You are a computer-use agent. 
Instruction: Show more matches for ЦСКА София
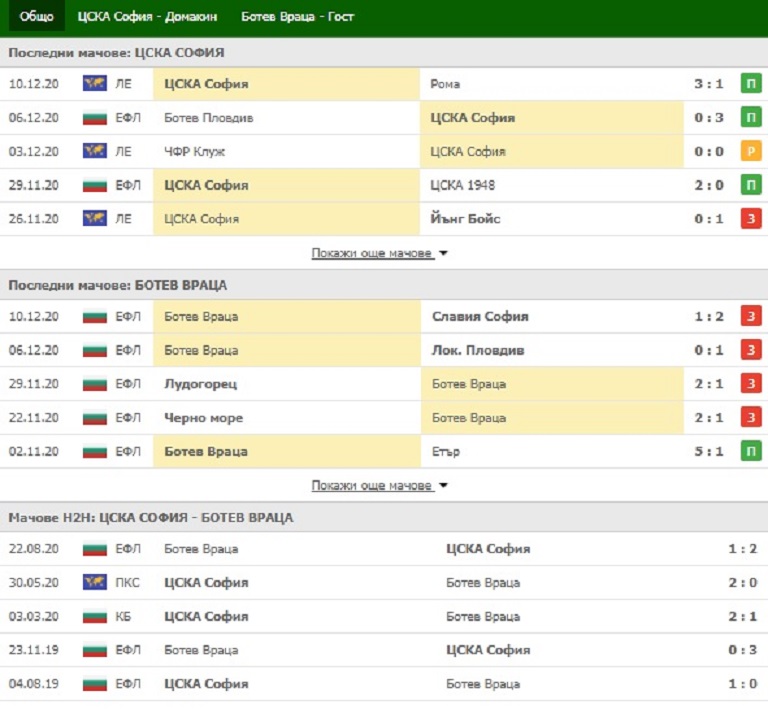[x=372, y=253]
